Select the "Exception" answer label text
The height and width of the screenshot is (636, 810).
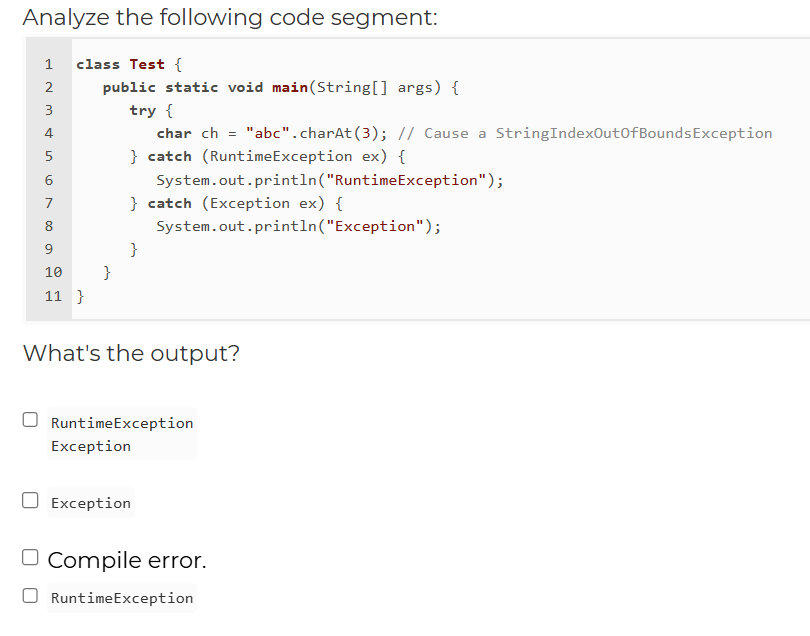tap(90, 503)
